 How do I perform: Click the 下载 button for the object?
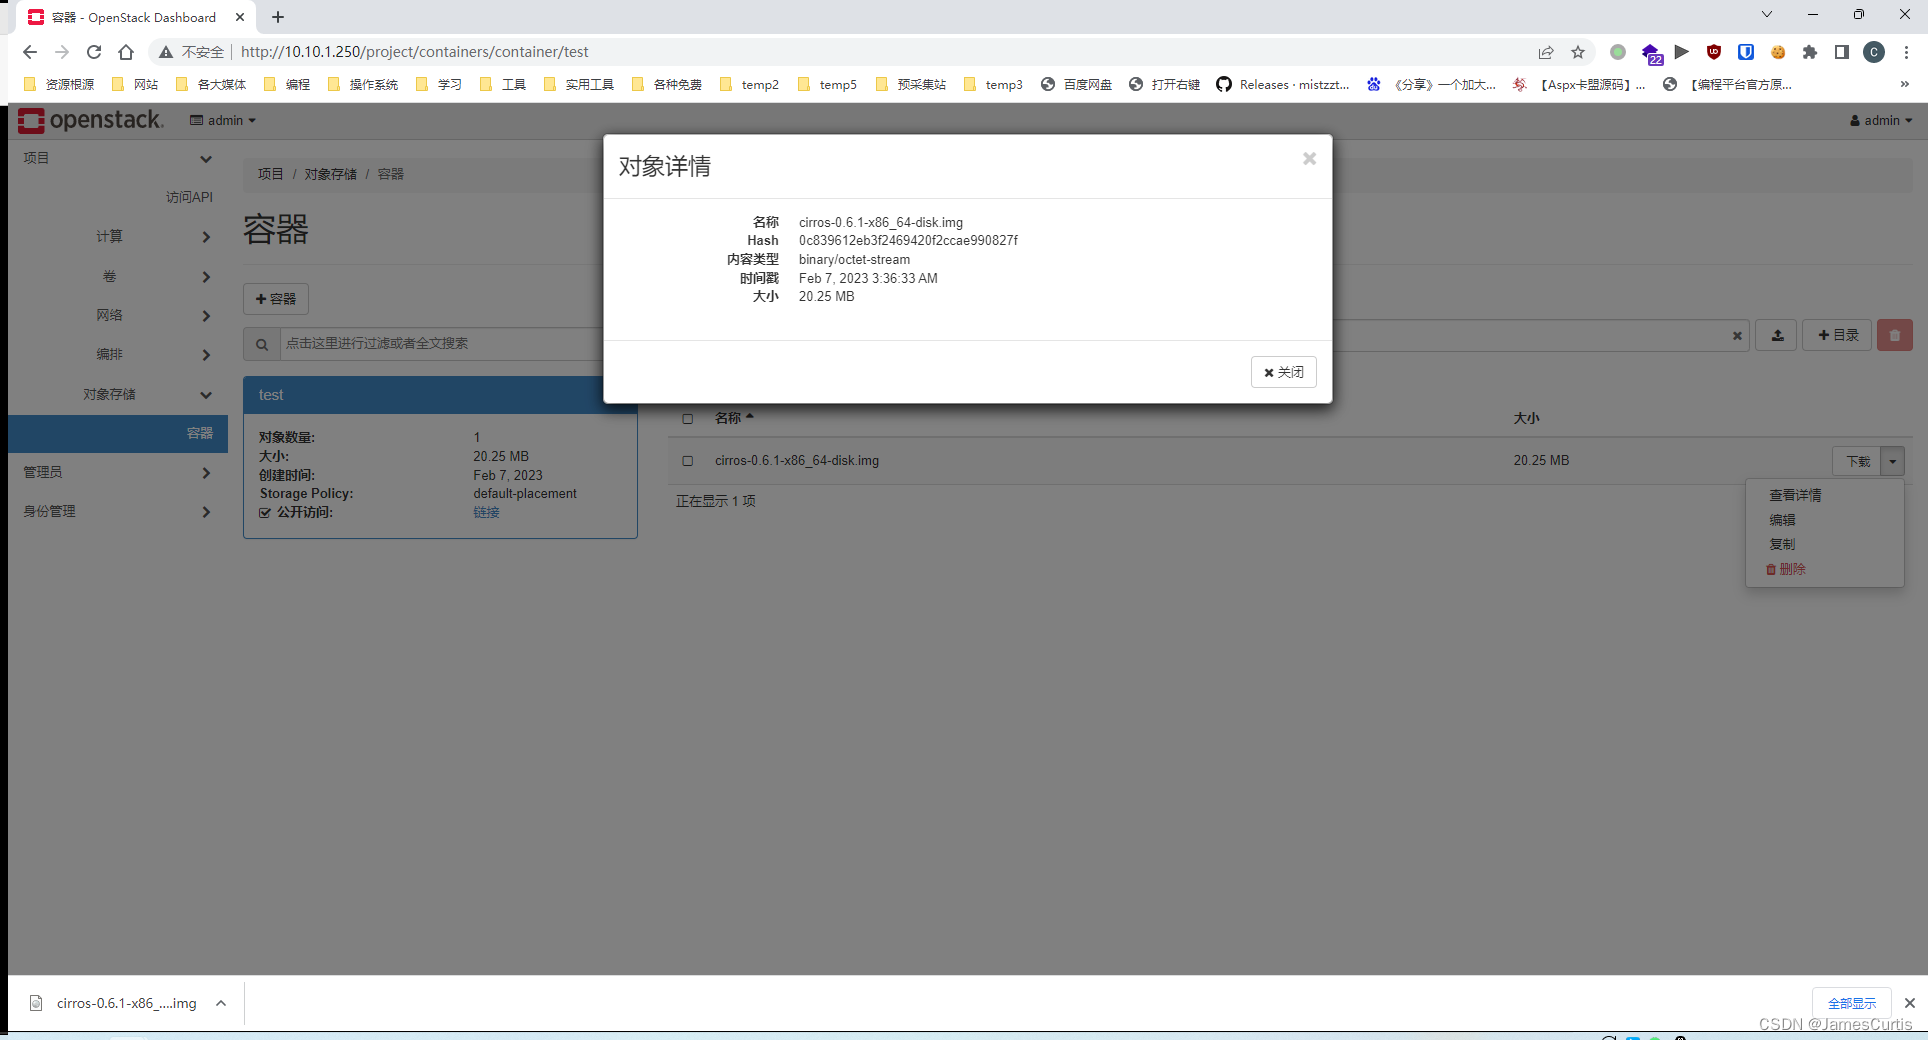1857,461
